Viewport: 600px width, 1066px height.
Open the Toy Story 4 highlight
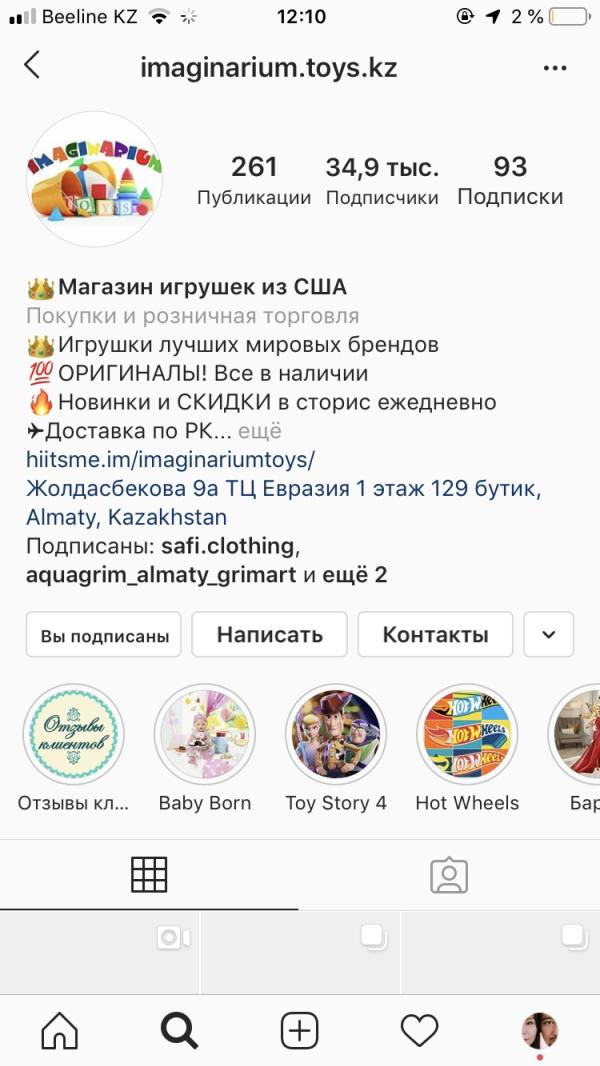[336, 734]
